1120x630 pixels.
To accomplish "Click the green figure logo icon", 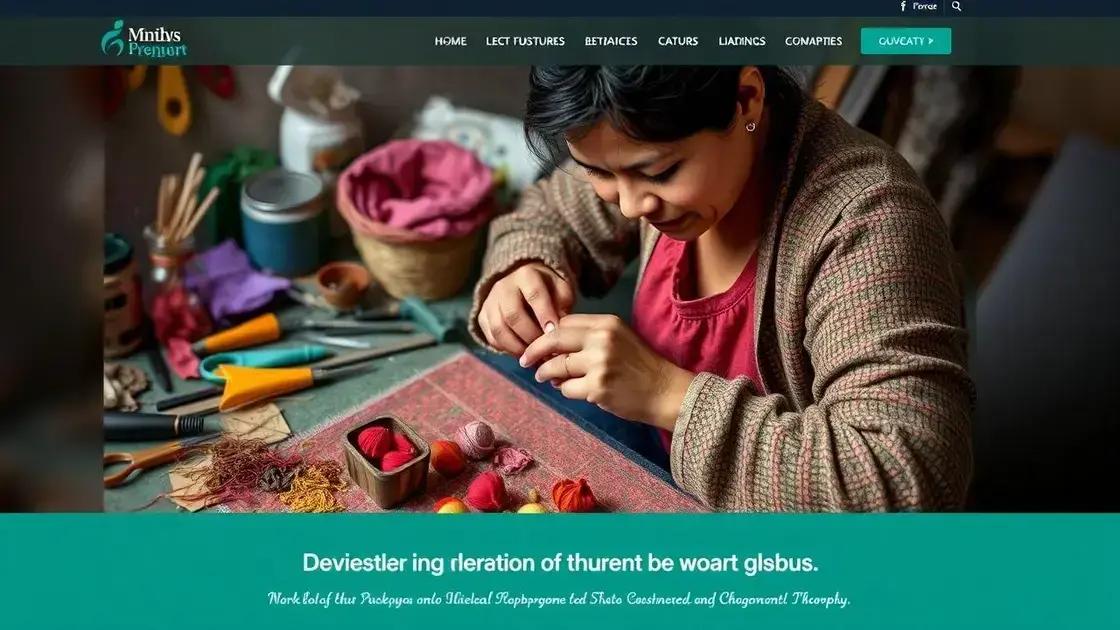I will 112,38.
